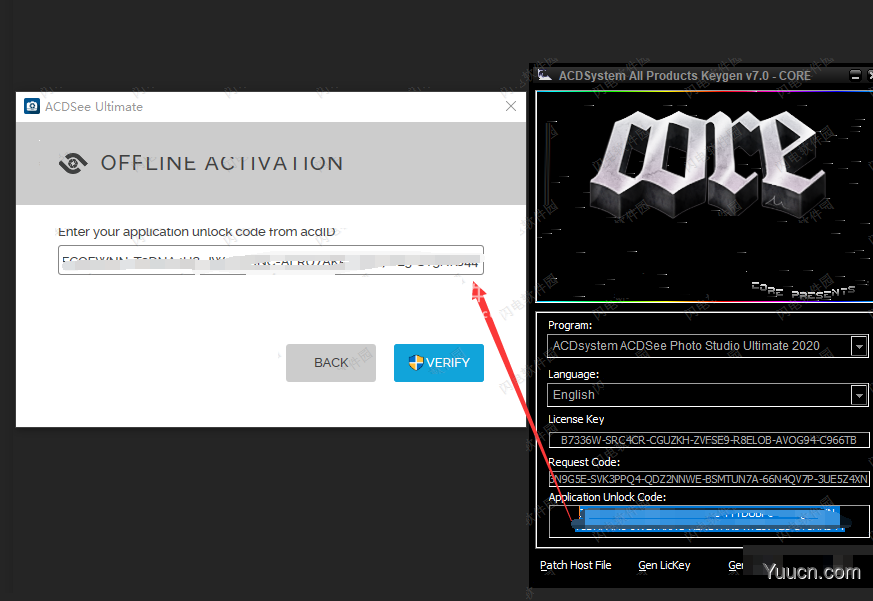Click the ACDSee Ultimate title bar icon

point(32,106)
